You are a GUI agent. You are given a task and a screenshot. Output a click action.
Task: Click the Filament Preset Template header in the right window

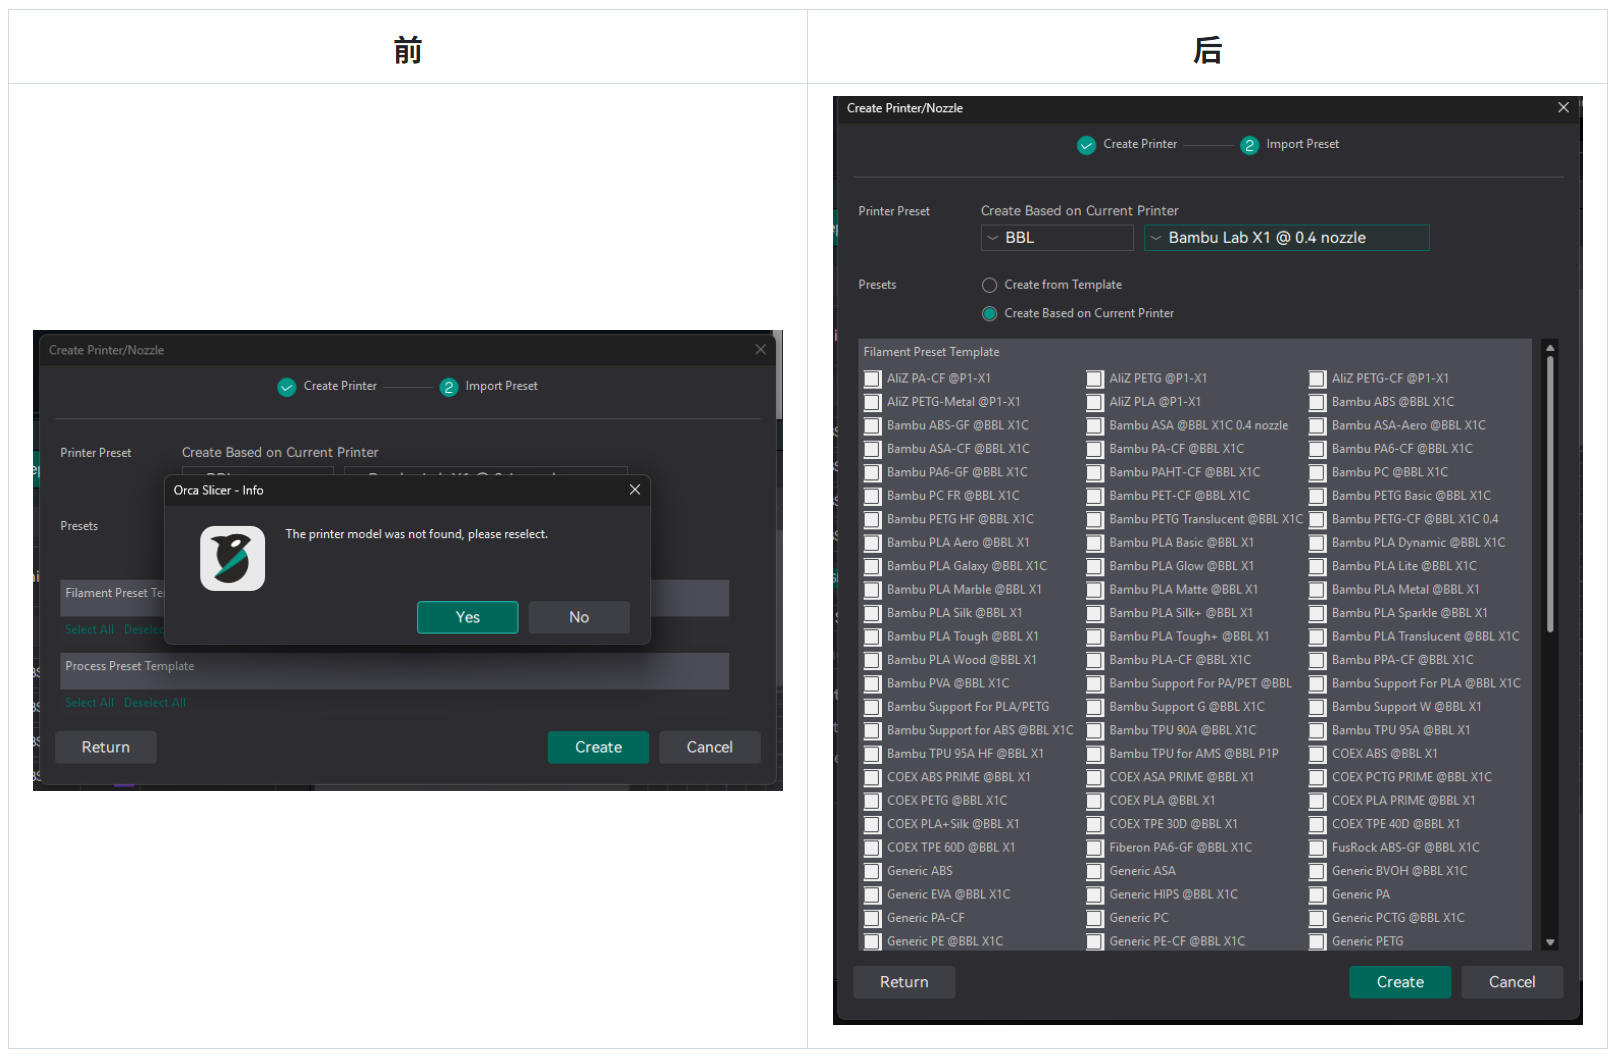pyautogui.click(x=931, y=352)
